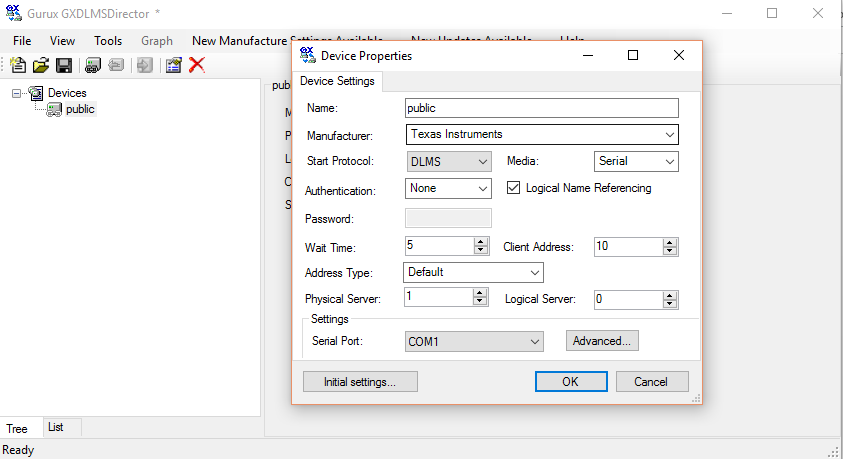
Task: Click the OK button
Action: click(x=571, y=382)
